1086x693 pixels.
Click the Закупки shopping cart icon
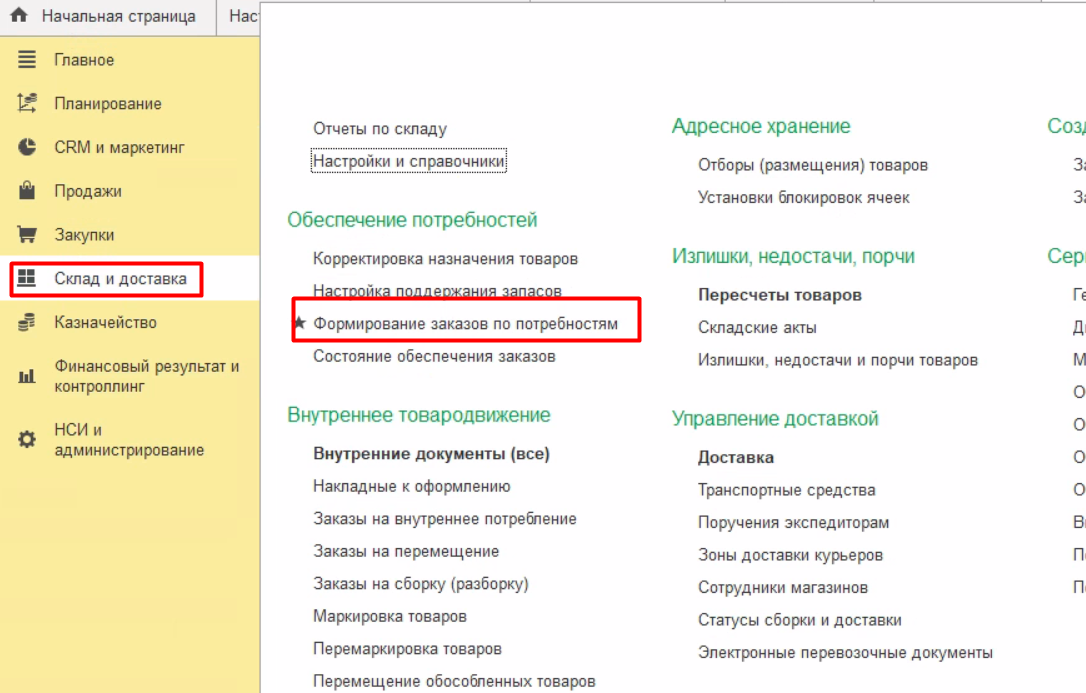27,235
